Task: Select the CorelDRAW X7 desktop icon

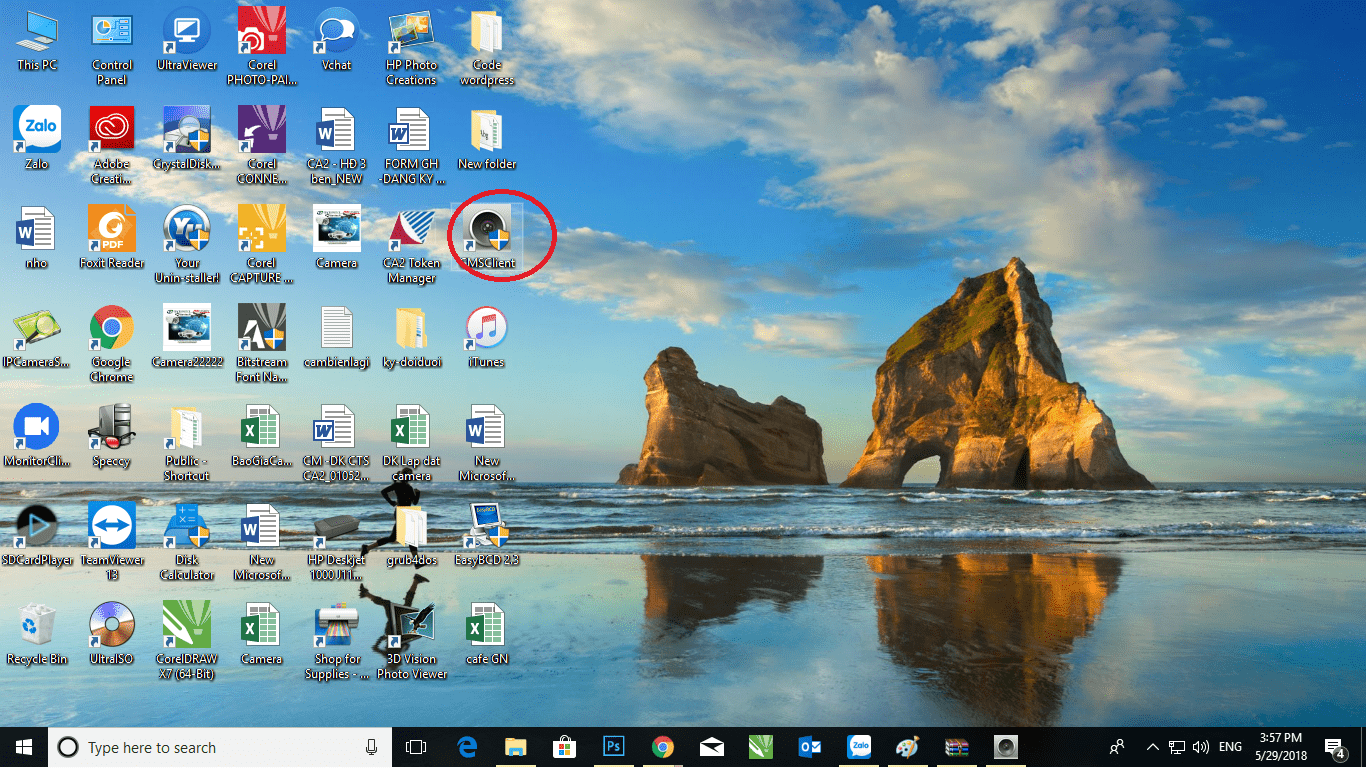Action: coord(187,640)
